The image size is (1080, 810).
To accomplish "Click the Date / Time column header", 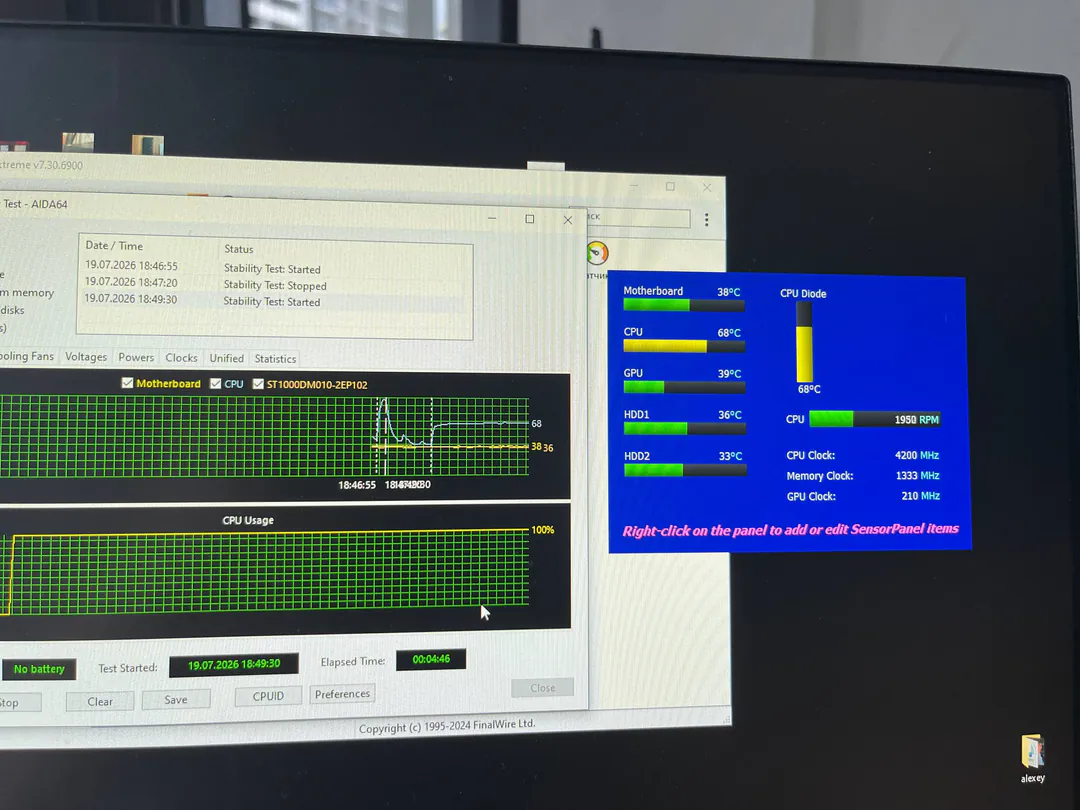I will [114, 246].
